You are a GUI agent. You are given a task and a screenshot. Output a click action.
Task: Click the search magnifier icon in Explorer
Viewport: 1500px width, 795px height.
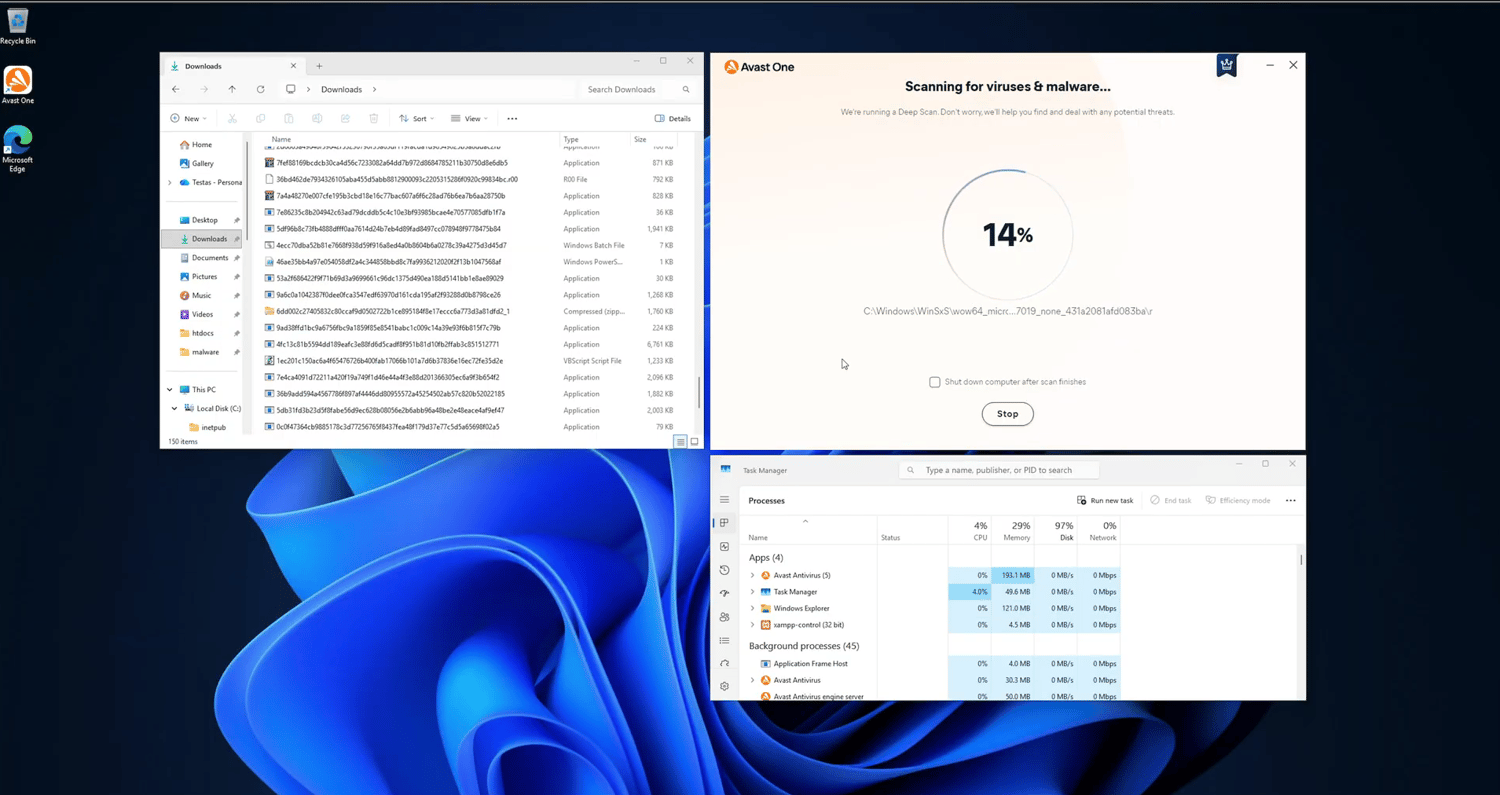pyautogui.click(x=686, y=89)
